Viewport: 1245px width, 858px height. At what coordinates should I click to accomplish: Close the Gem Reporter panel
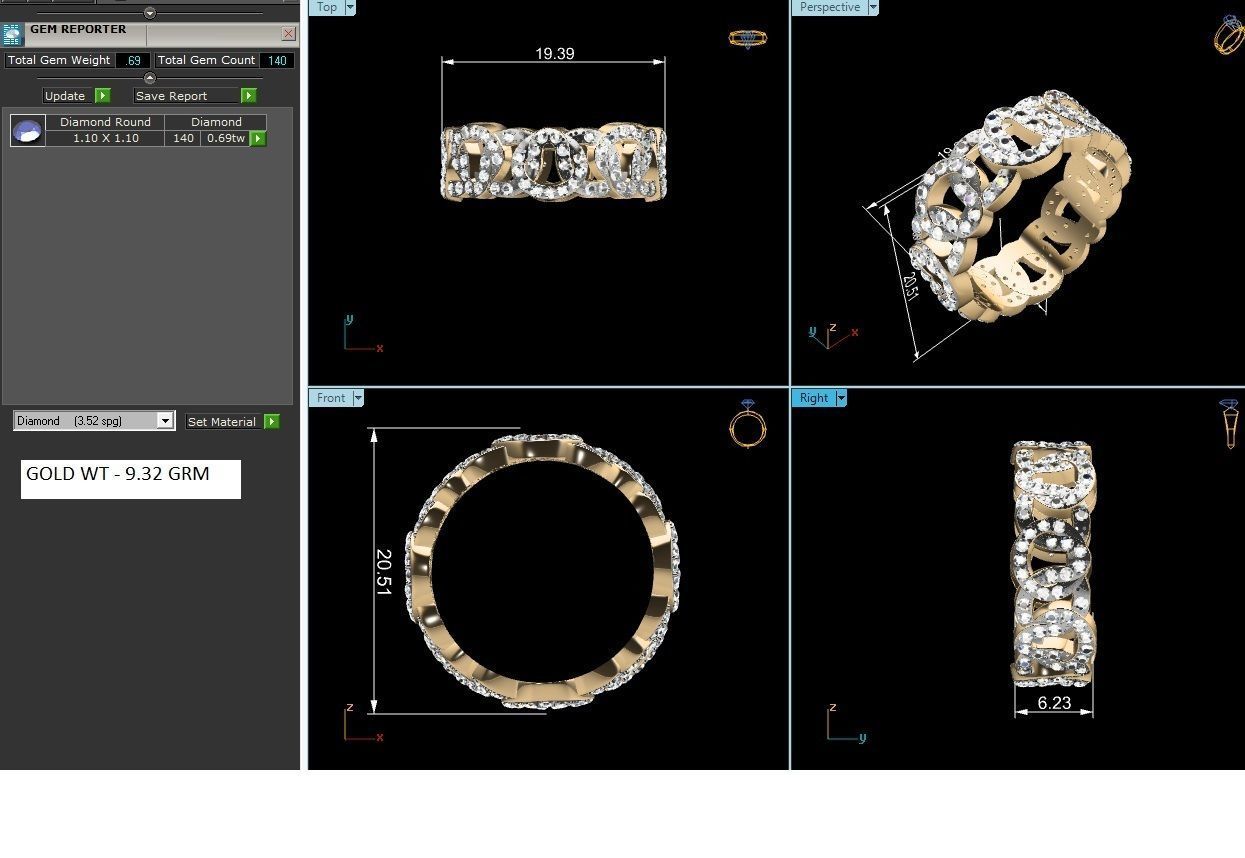coord(288,33)
